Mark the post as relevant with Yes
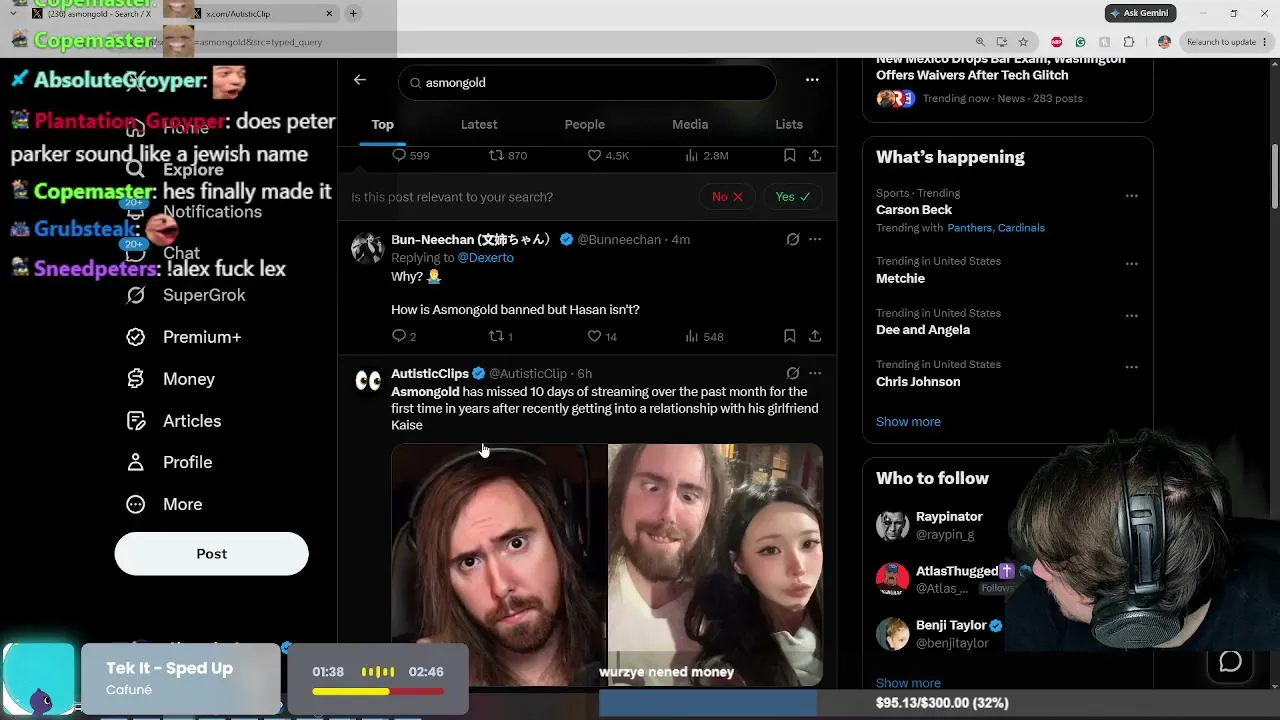The image size is (1280, 720). coord(793,197)
